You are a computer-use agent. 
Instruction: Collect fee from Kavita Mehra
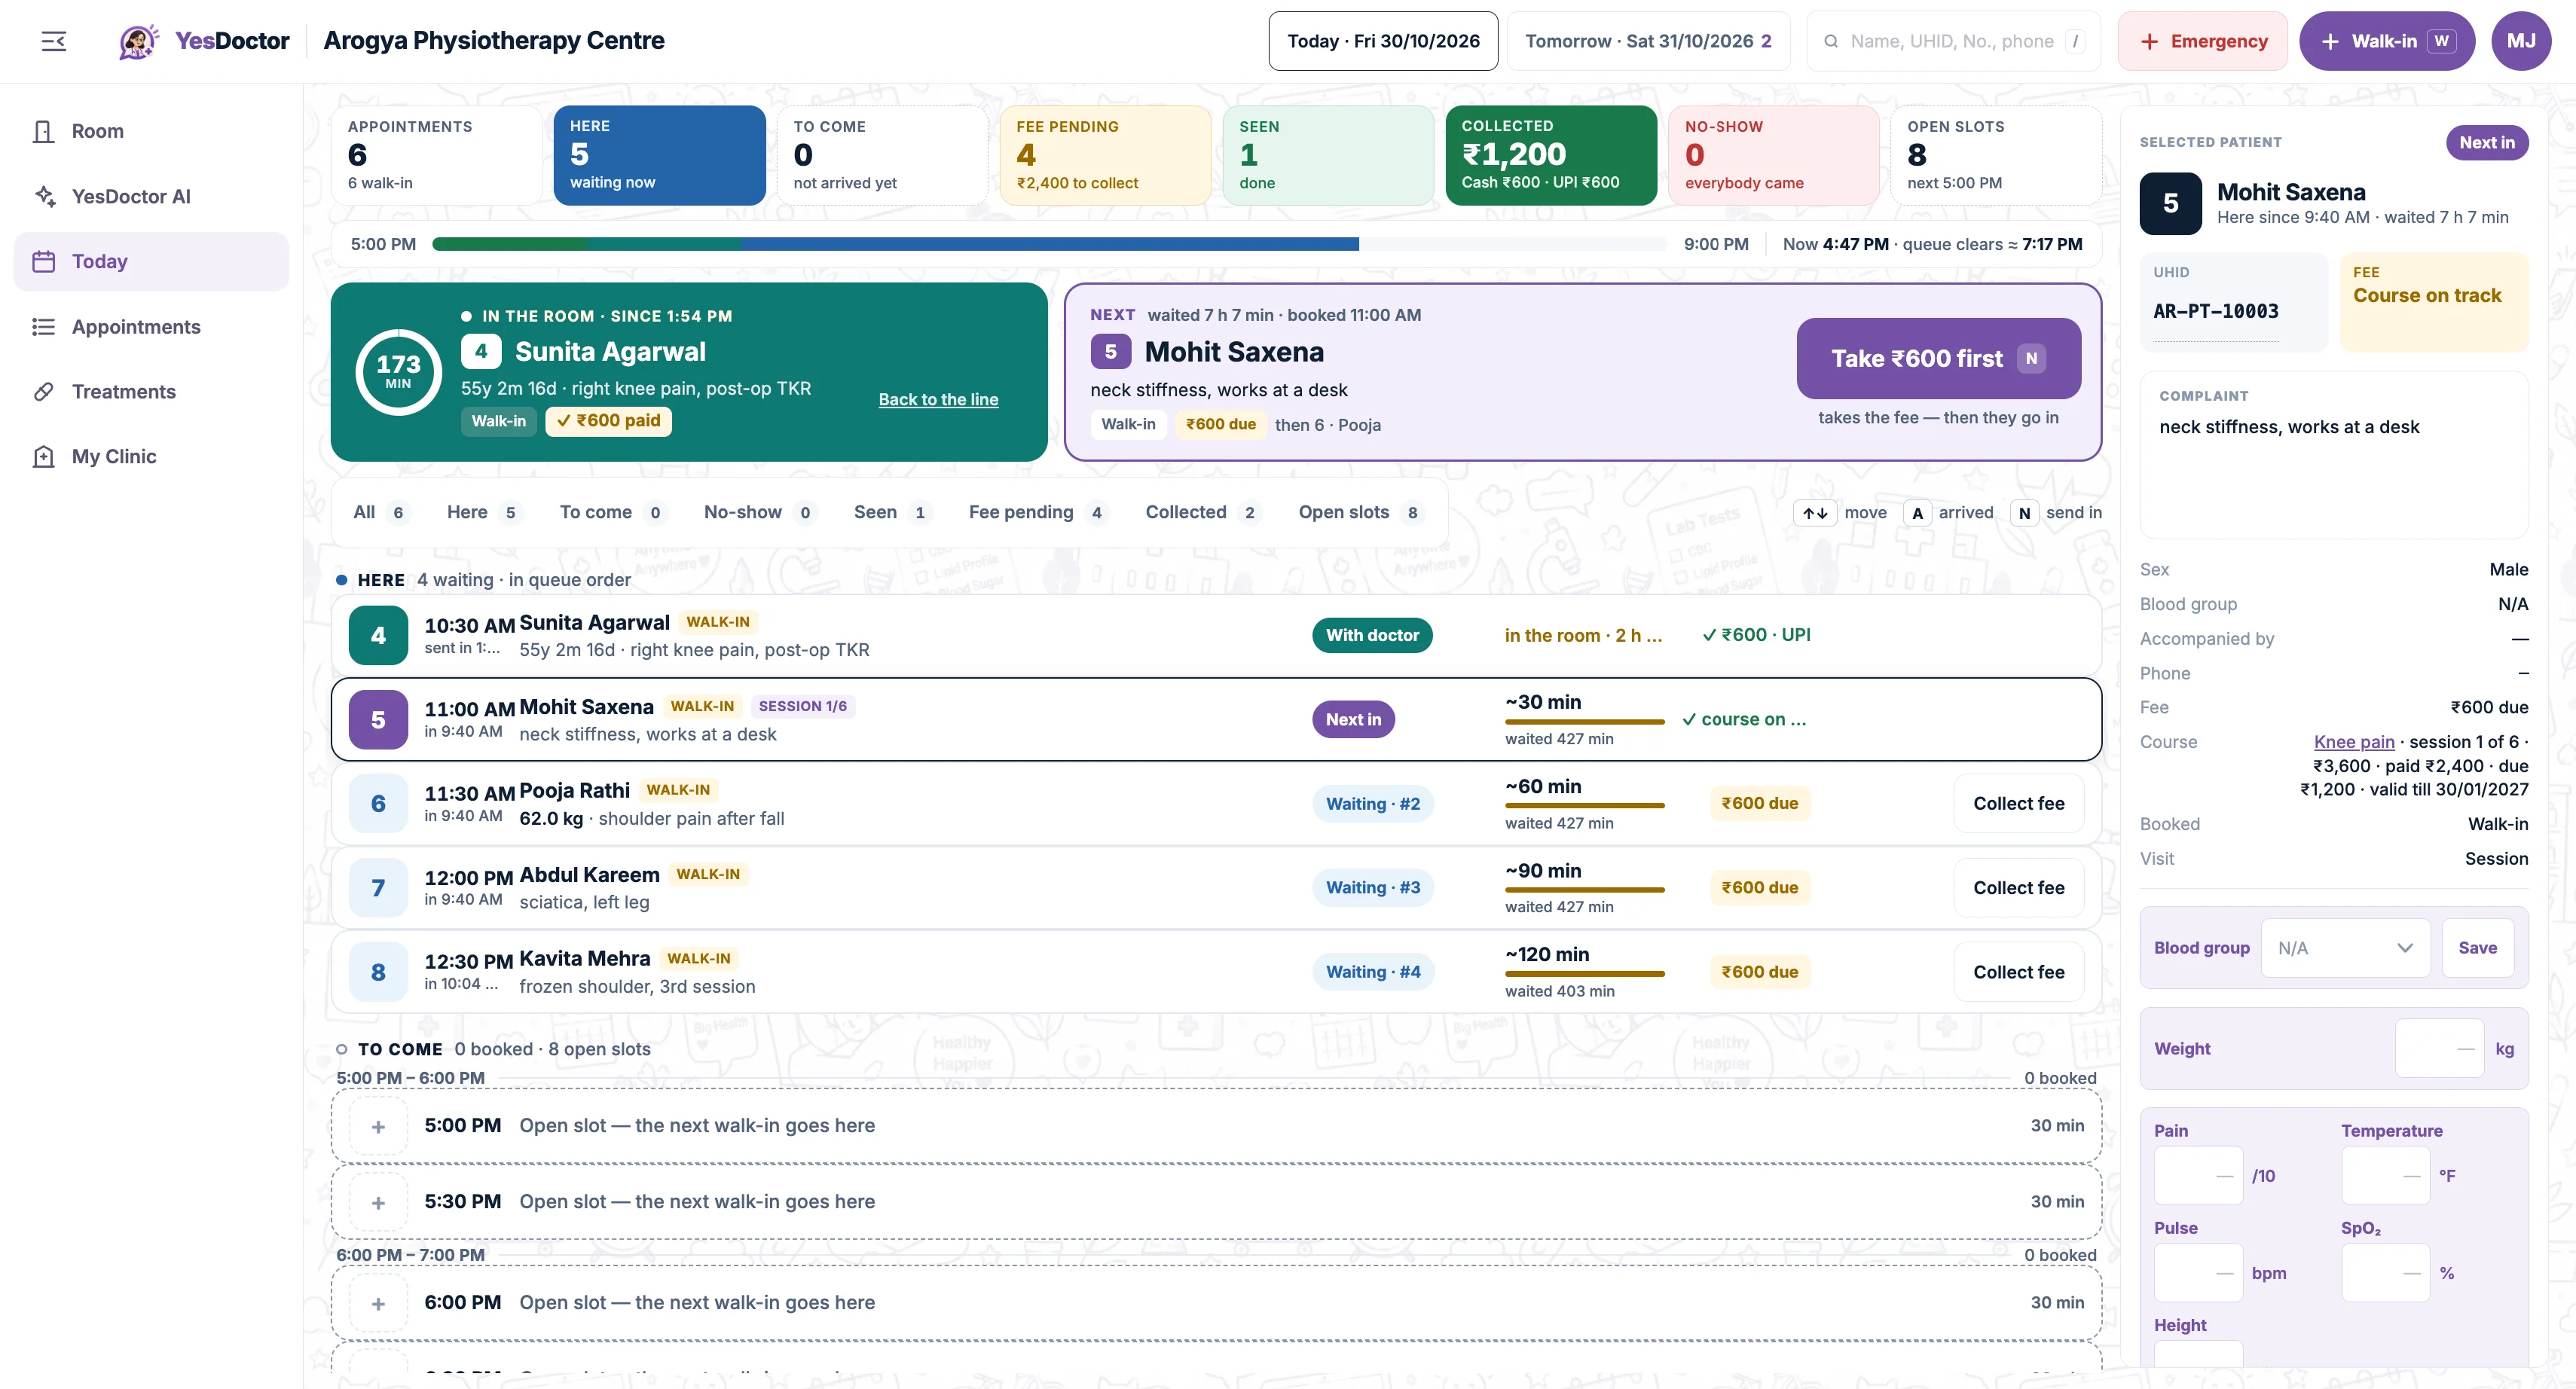[x=2018, y=972]
